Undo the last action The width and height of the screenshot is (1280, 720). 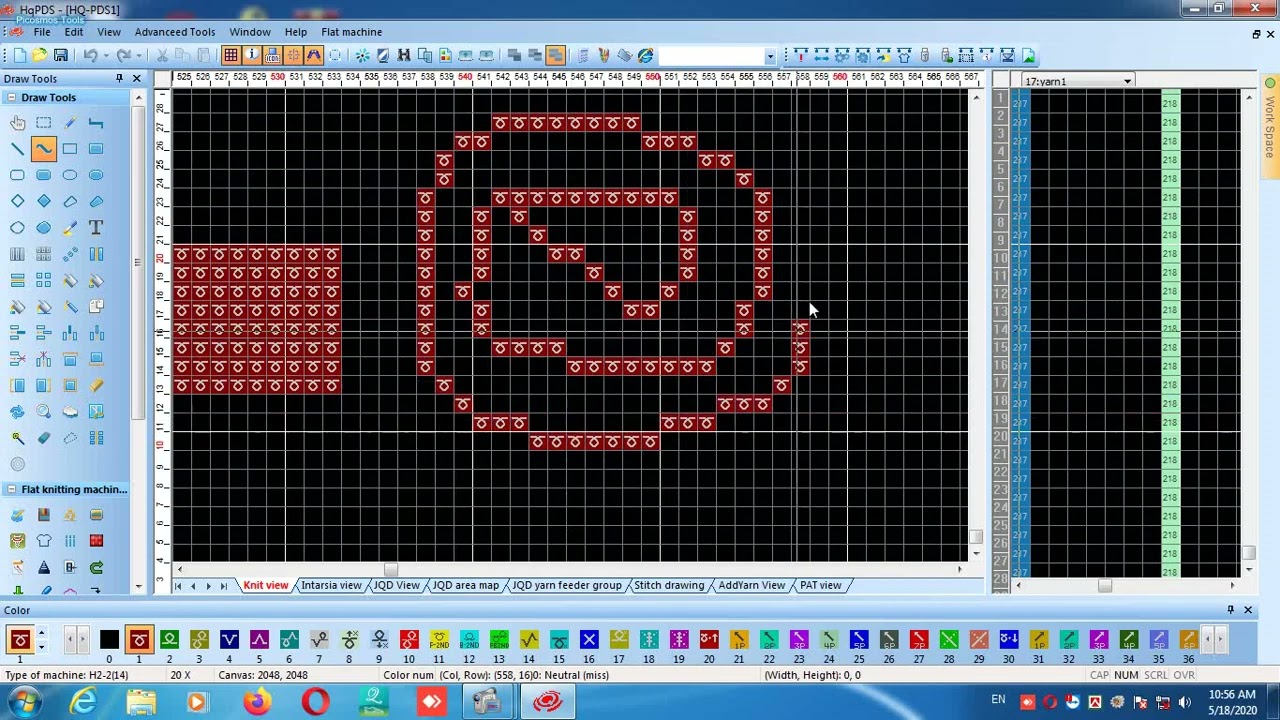click(x=89, y=55)
